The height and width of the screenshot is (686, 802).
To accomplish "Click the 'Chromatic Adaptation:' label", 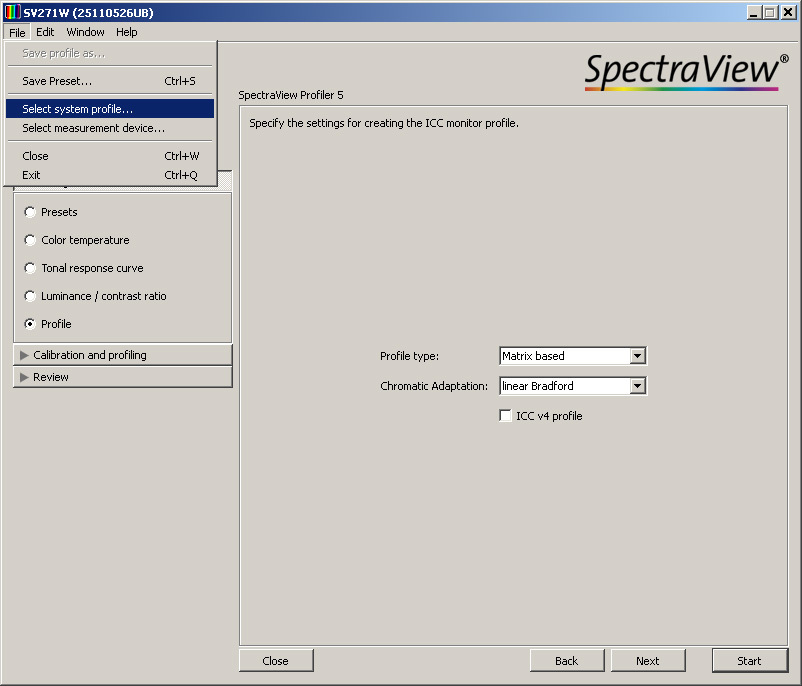I will 434,386.
